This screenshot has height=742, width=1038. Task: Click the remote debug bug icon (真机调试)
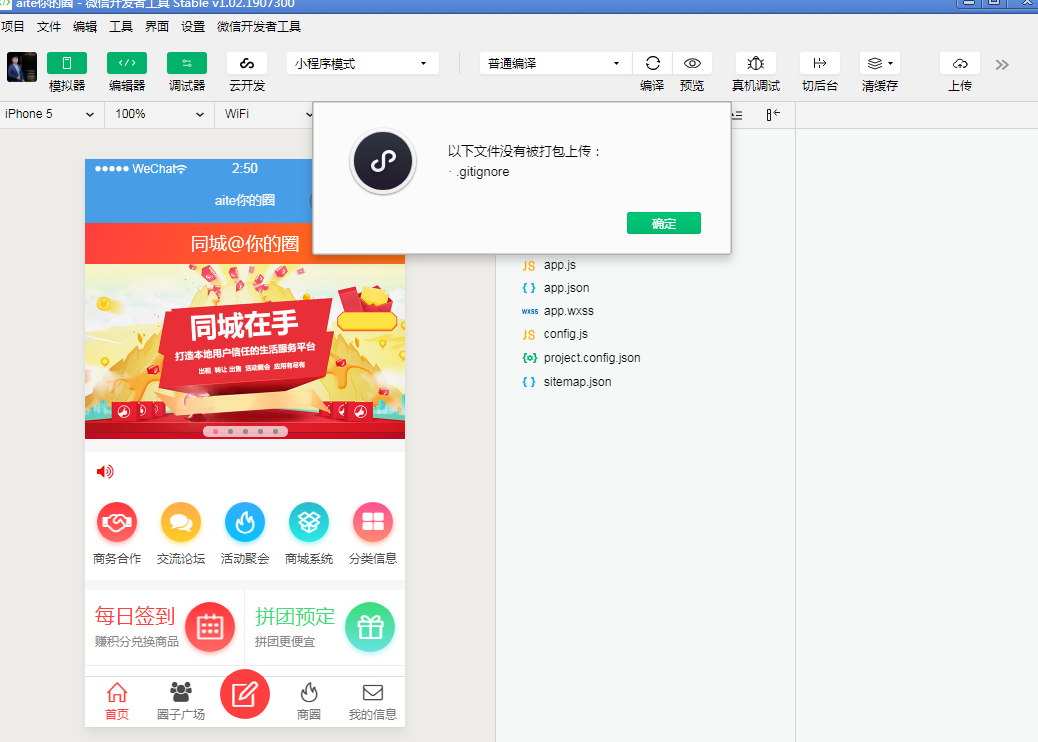pos(755,63)
